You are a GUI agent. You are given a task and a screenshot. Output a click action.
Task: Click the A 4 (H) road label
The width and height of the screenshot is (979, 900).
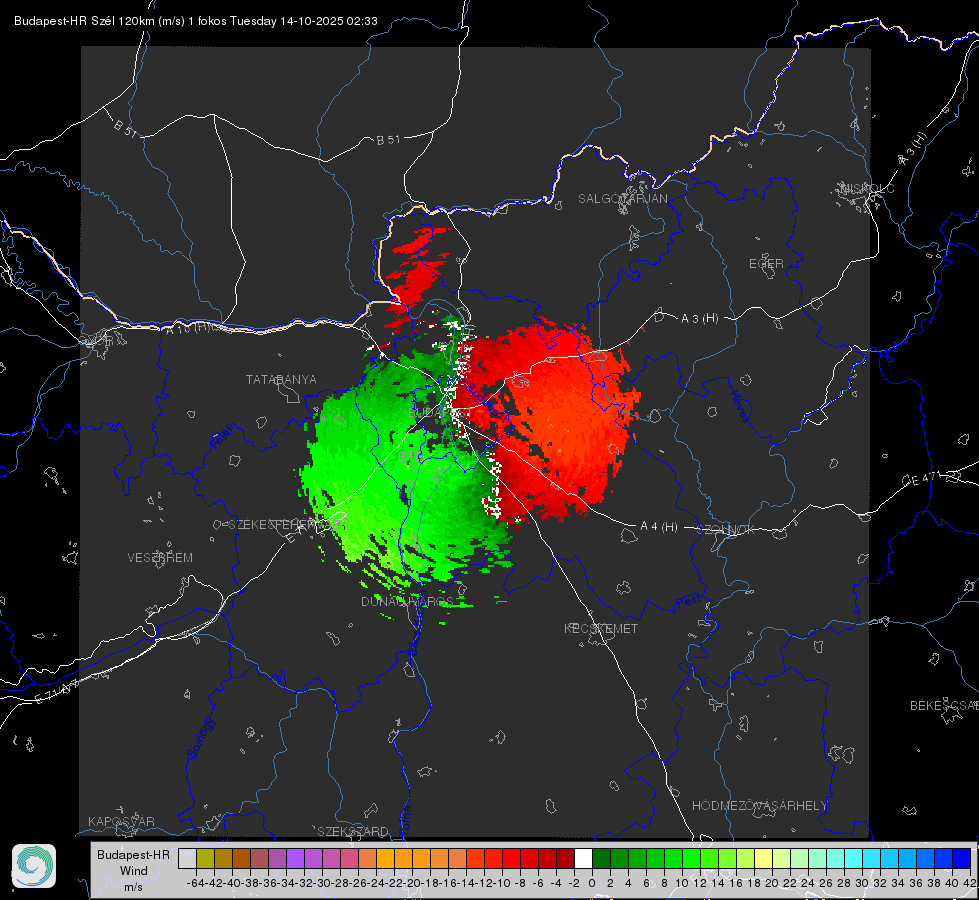tap(659, 527)
